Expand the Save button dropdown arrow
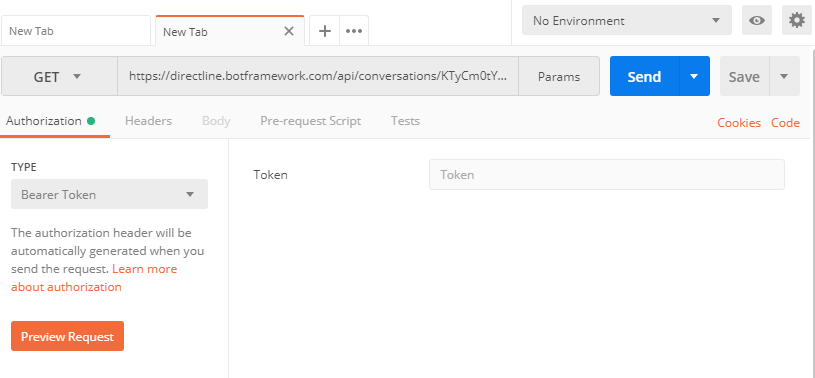815x378 pixels. pyautogui.click(x=784, y=76)
